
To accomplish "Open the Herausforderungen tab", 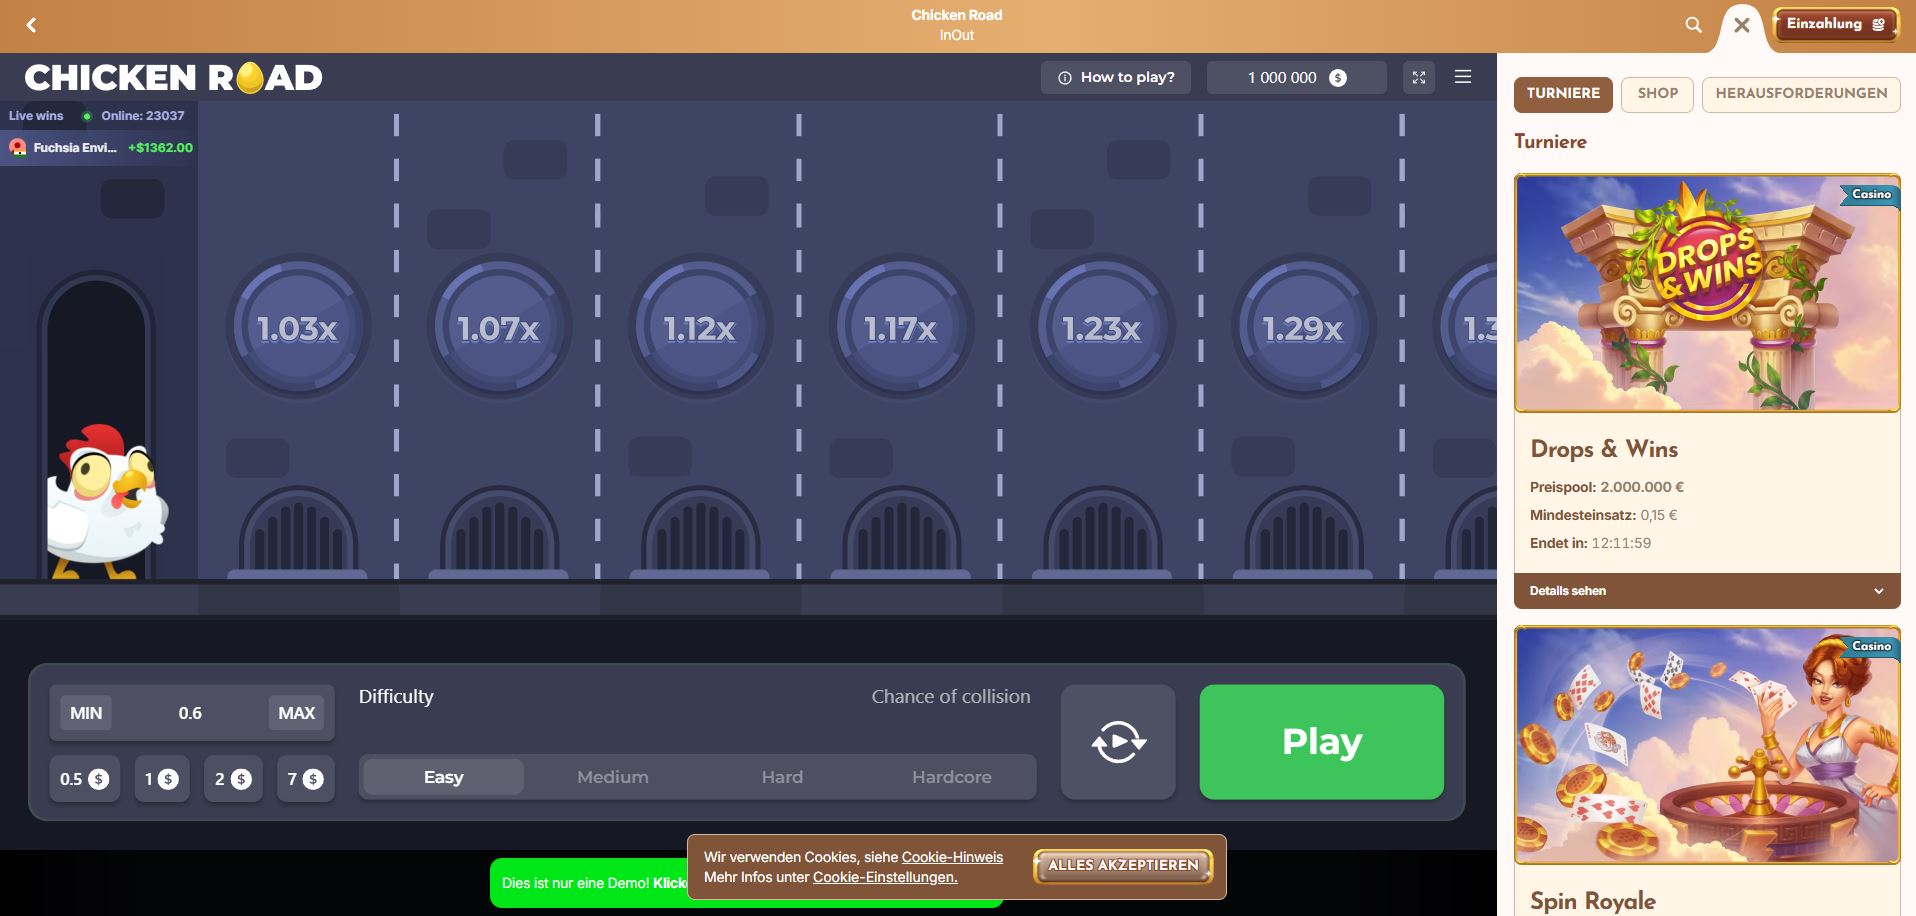I will coord(1800,93).
